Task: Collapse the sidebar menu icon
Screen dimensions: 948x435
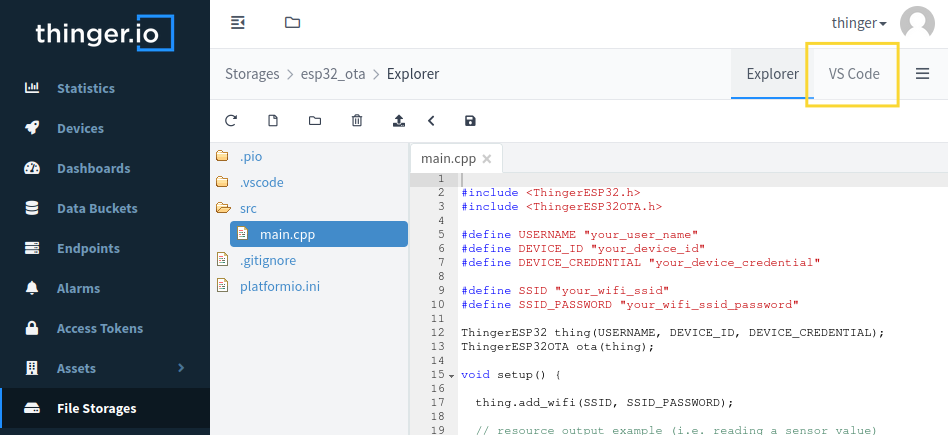Action: pos(238,23)
